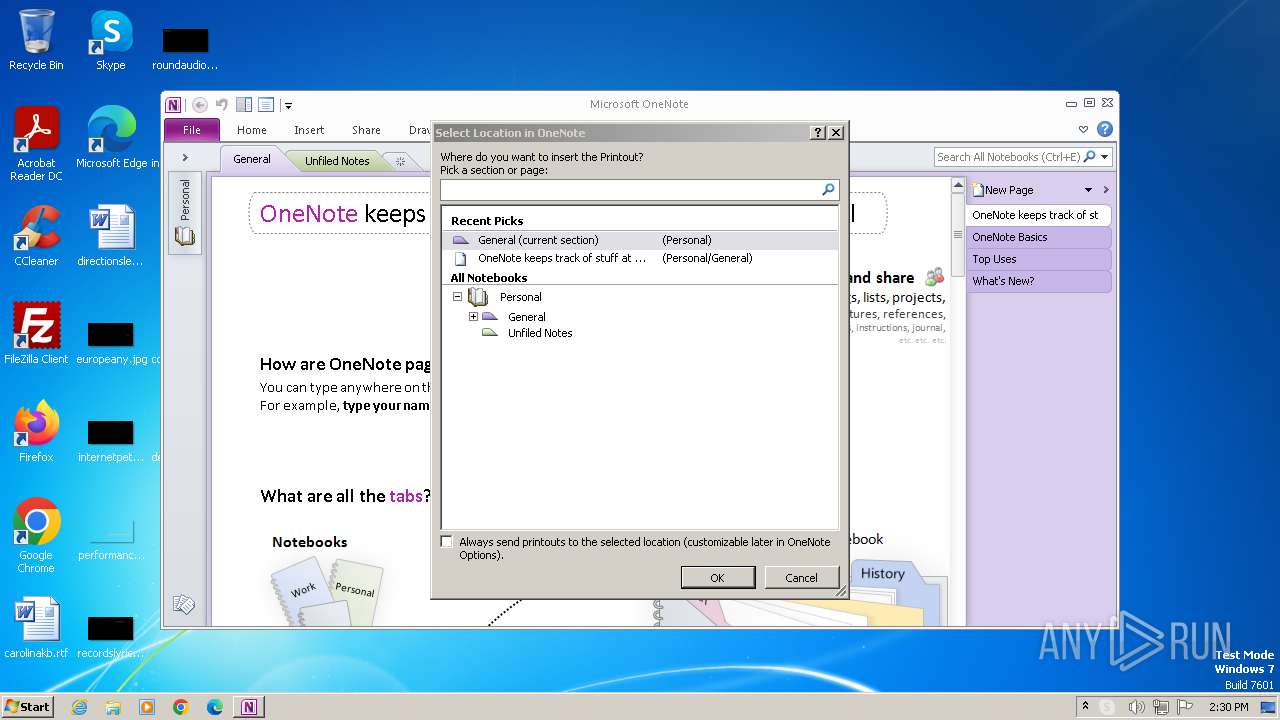The height and width of the screenshot is (720, 1280).
Task: Minimize the ribbon using heart-shaped arrow
Action: click(x=1083, y=129)
